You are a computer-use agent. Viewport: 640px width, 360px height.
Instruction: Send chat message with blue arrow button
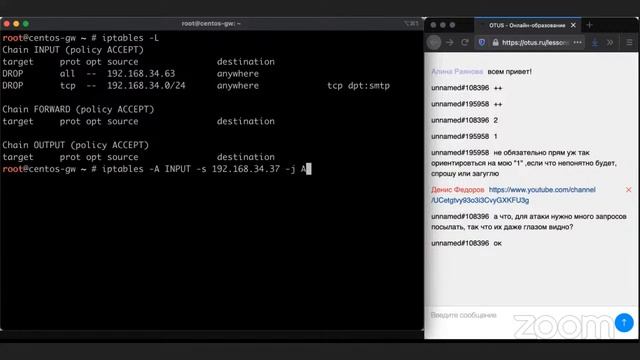coord(624,322)
